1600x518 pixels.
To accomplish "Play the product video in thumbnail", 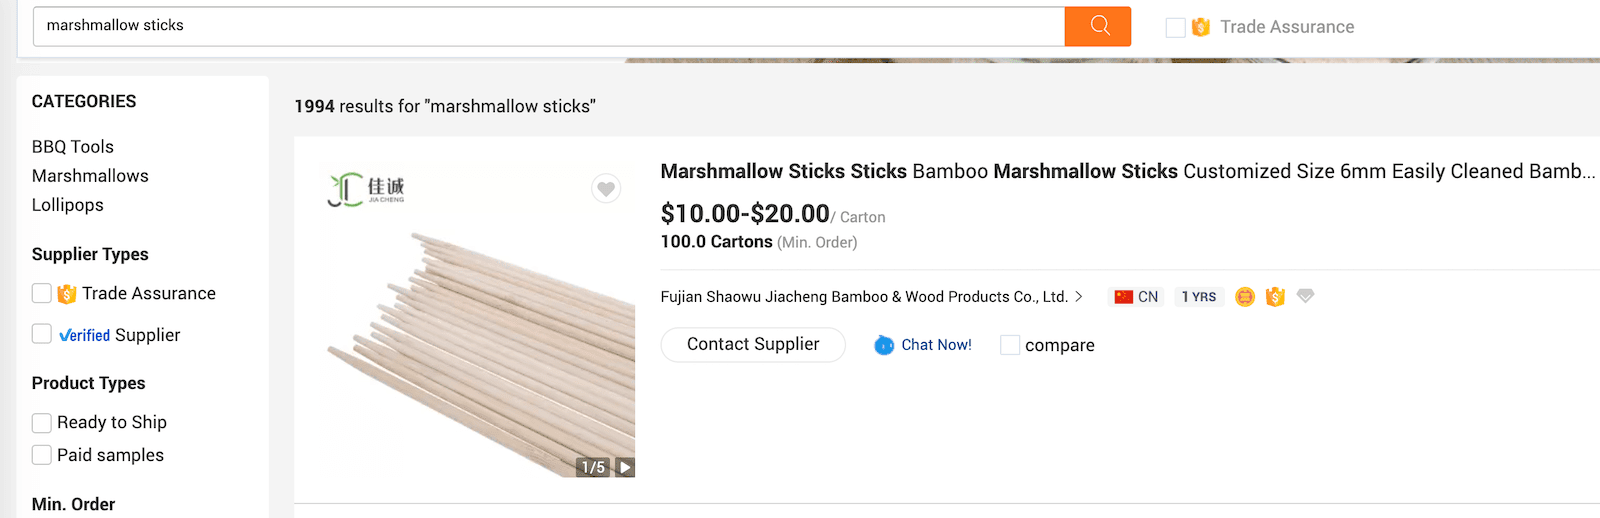I will click(625, 467).
